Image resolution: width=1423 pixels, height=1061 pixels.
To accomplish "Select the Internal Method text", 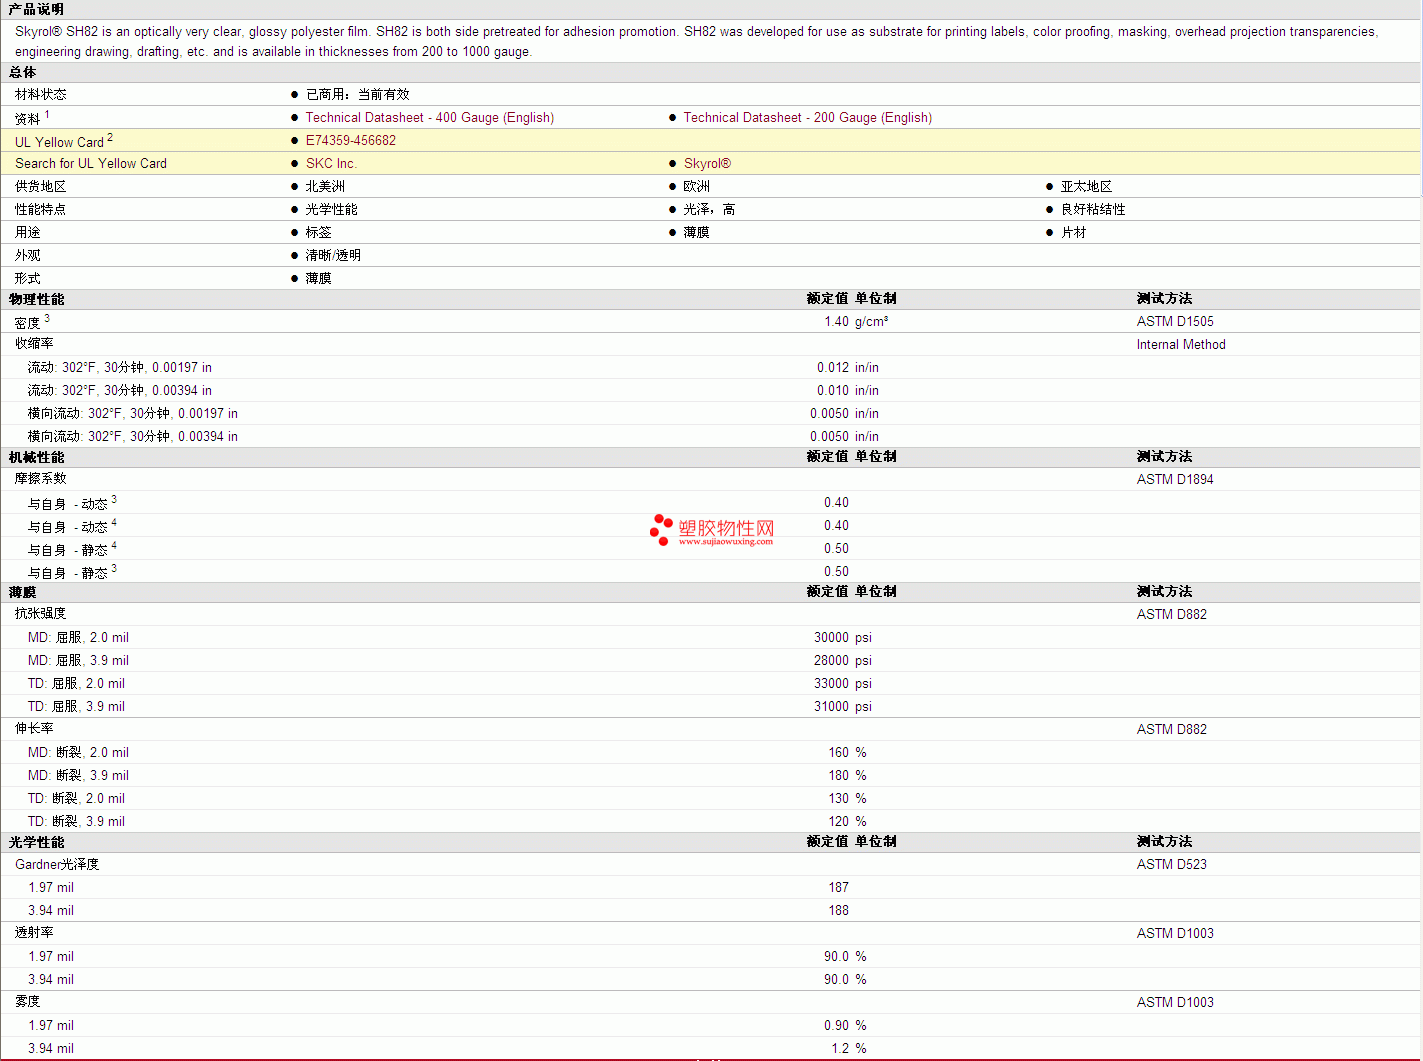I will (x=1181, y=344).
